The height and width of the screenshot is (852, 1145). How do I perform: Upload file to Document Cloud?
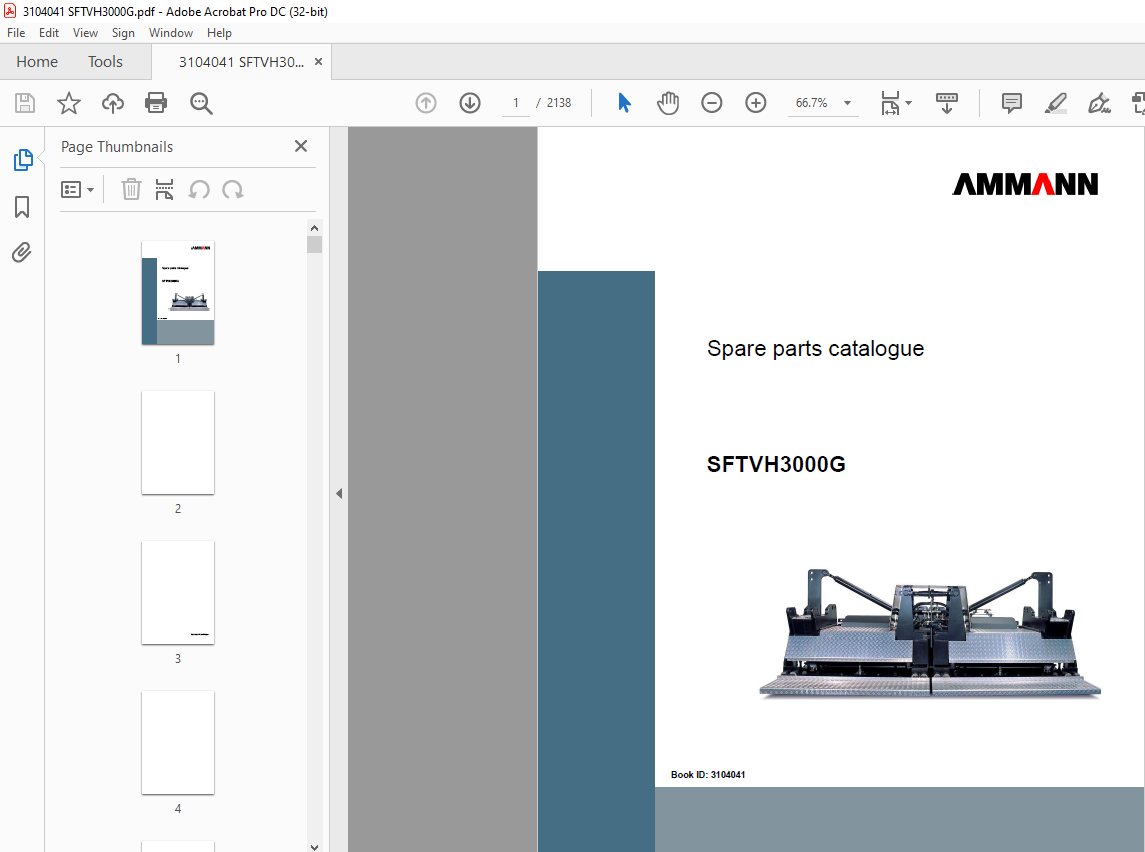click(x=112, y=103)
